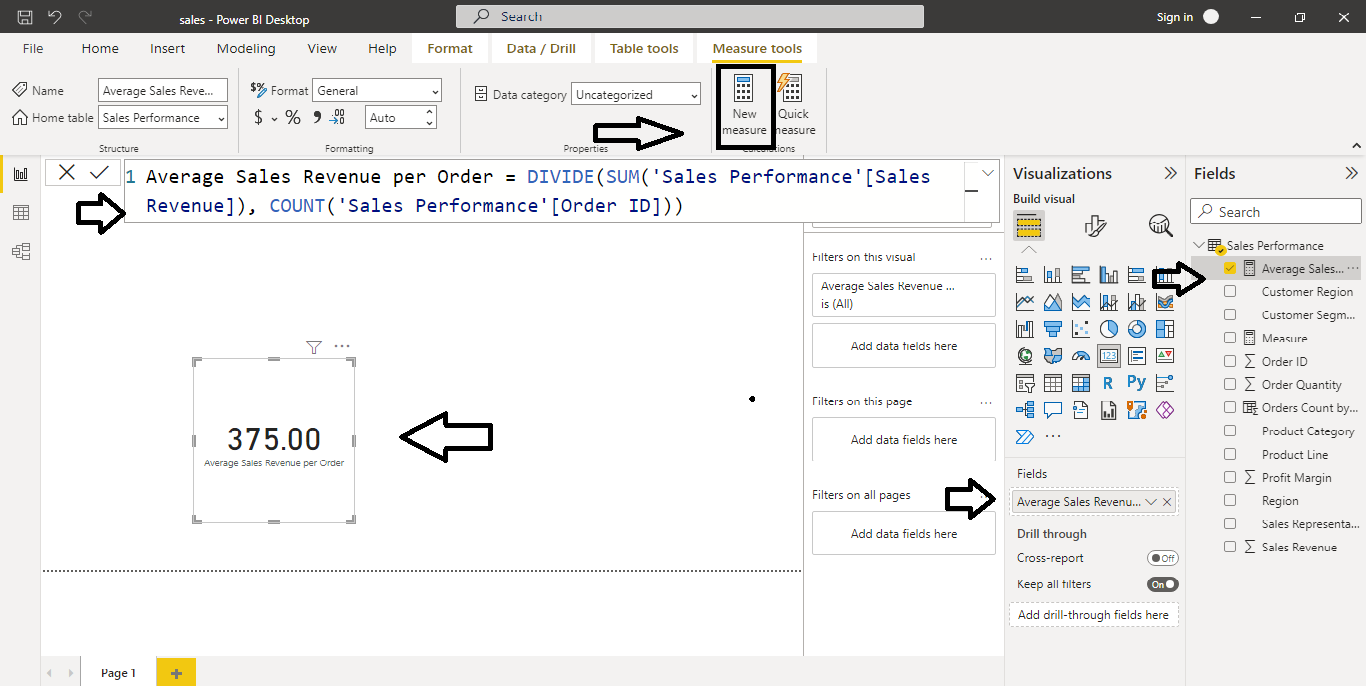1366x686 pixels.
Task: Open the Data category dropdown
Action: tap(636, 95)
